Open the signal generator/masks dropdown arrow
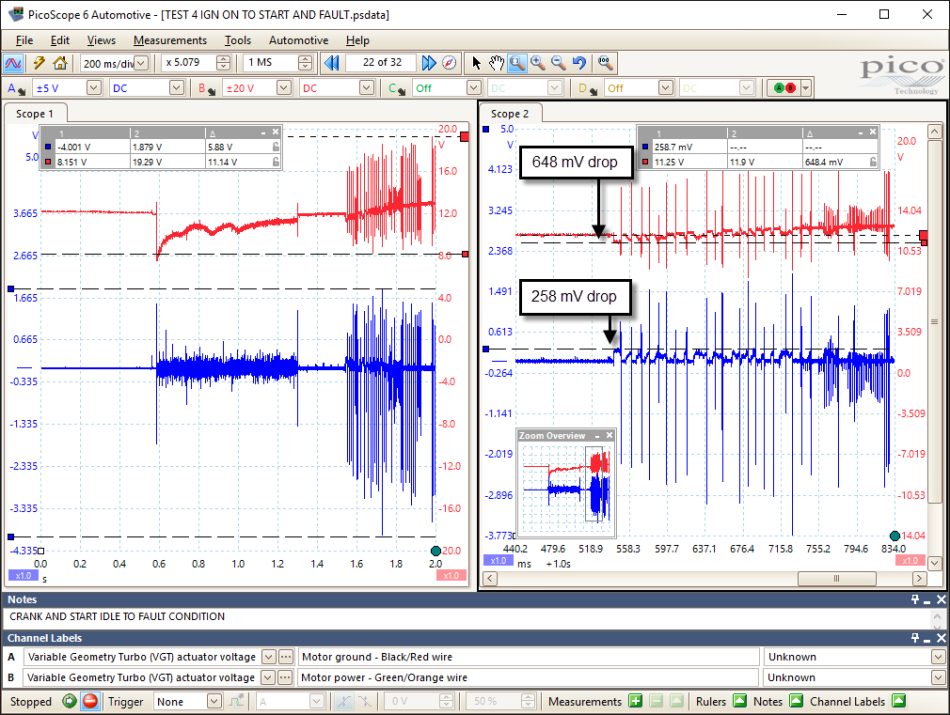Viewport: 950px width, 715px height. [x=806, y=88]
